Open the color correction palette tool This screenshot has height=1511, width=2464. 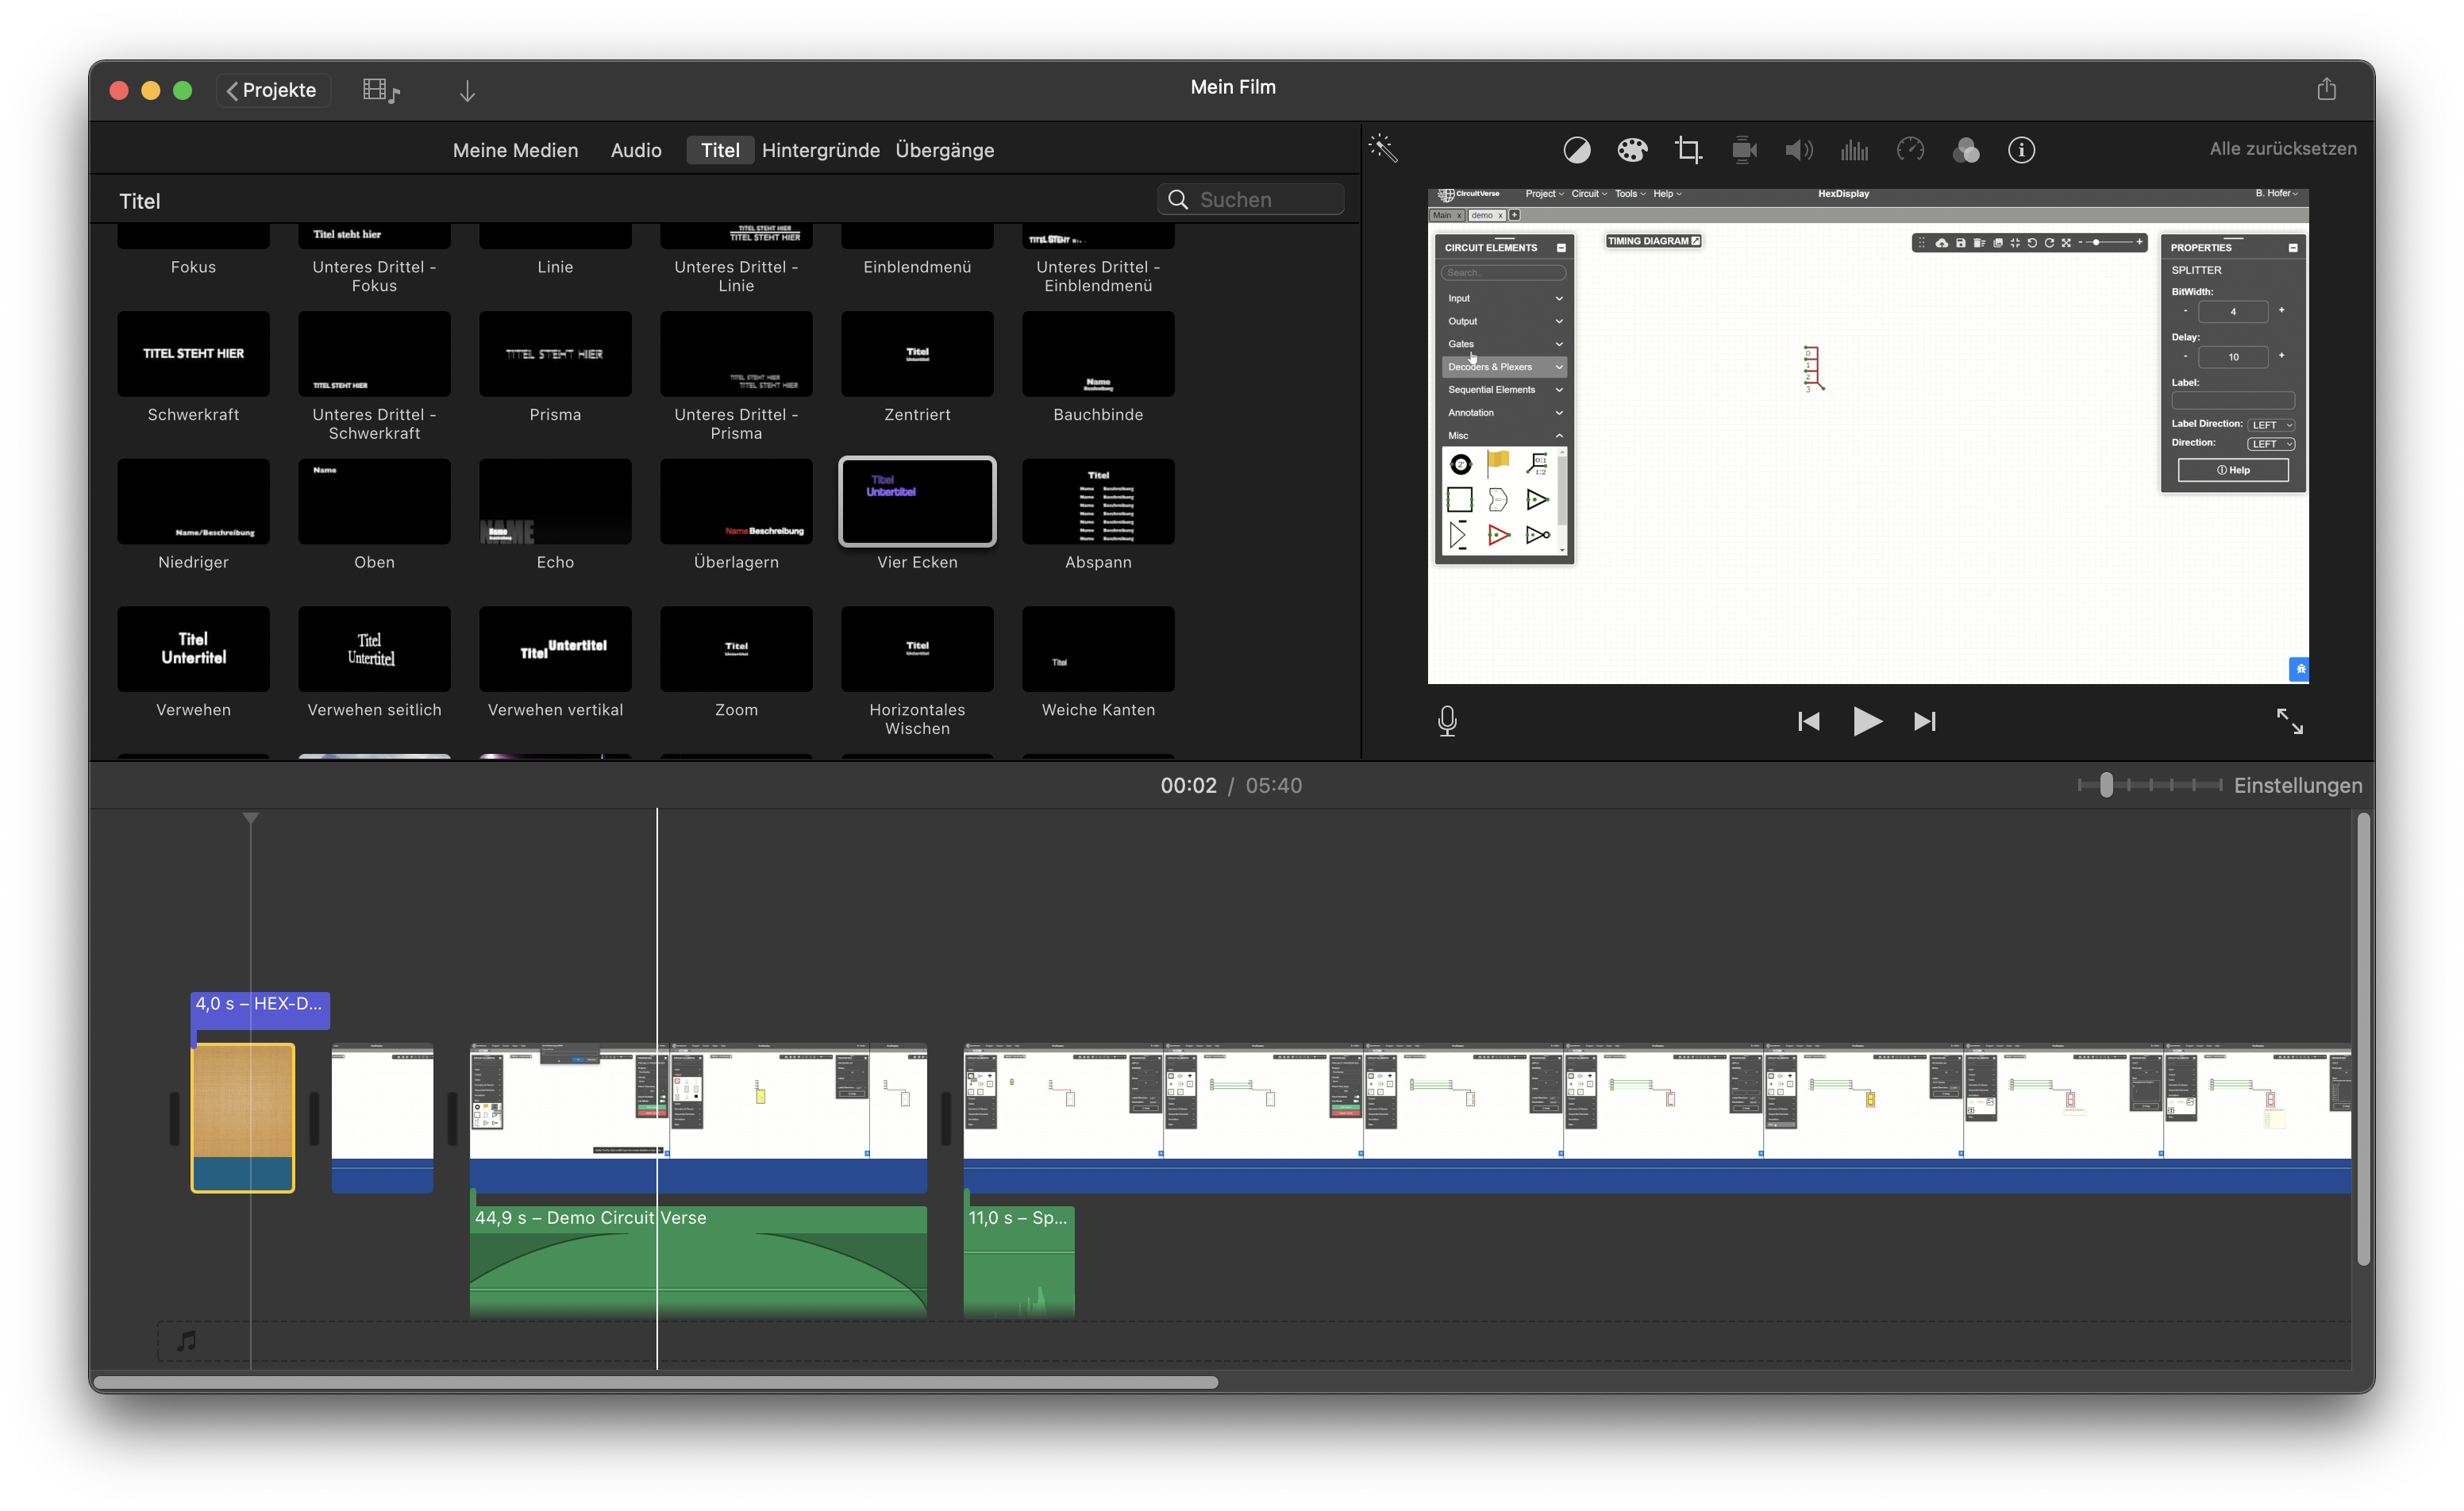(x=1632, y=150)
